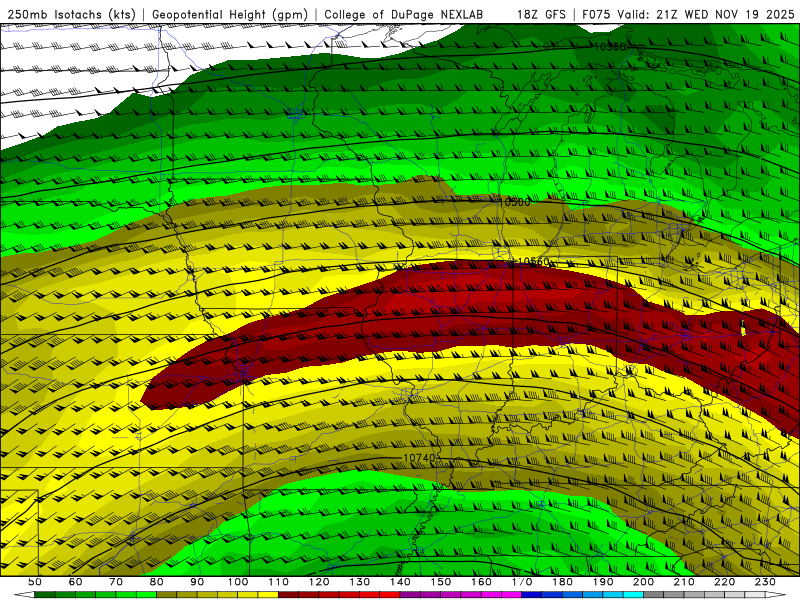Pick the cyan swatch just left of 200
Screen dimensions: 800x600
coord(633,595)
